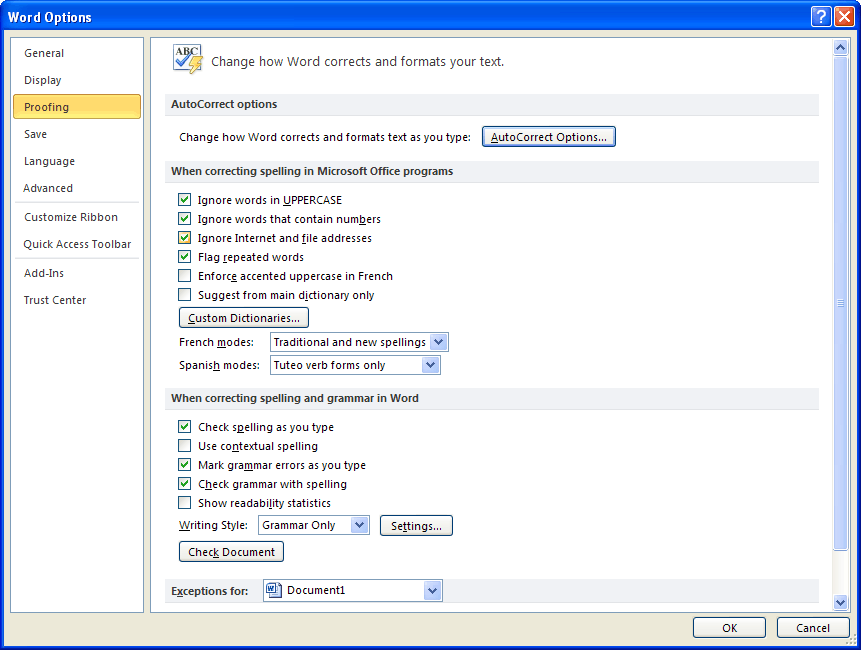This screenshot has height=650, width=861.
Task: Open Custom Dictionaries dialog
Action: point(244,318)
